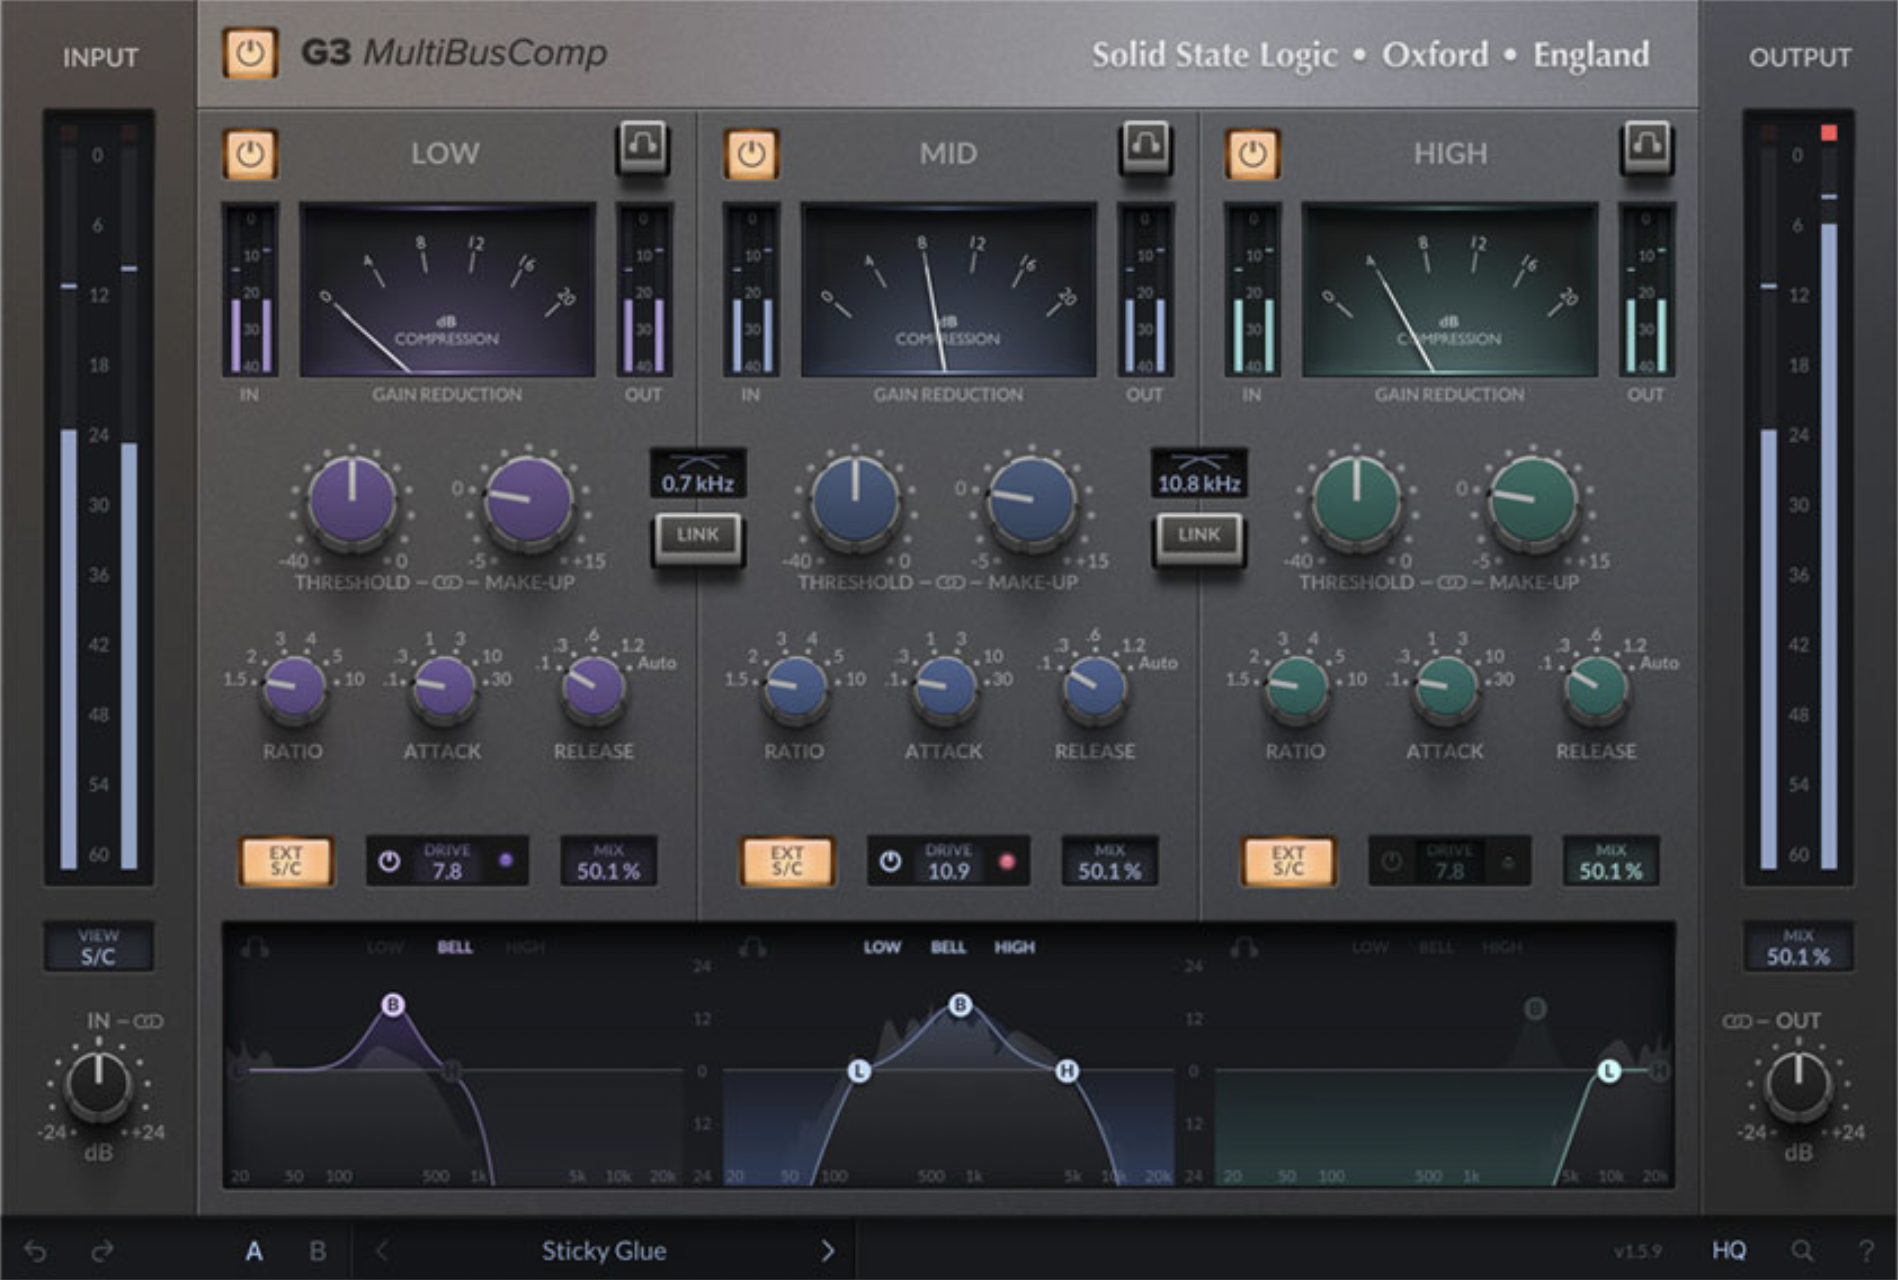Open the Sticky Glue preset name field
Screen dimensions: 1898x1280
(x=605, y=1250)
